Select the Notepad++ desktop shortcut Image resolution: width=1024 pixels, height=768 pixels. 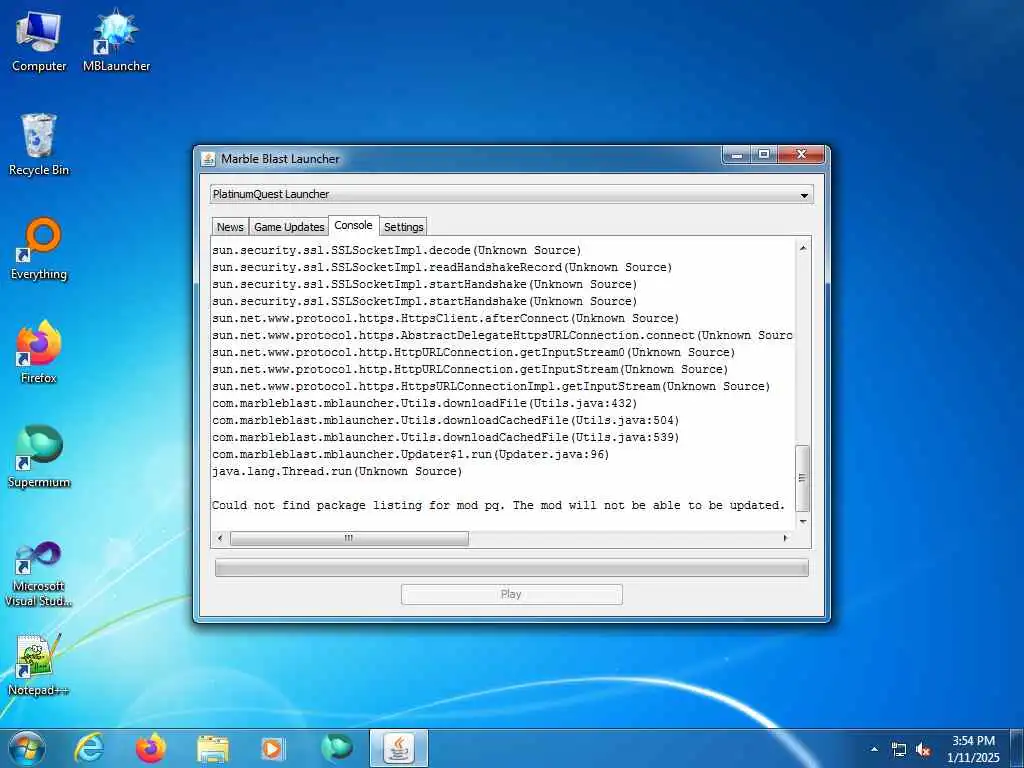(39, 665)
